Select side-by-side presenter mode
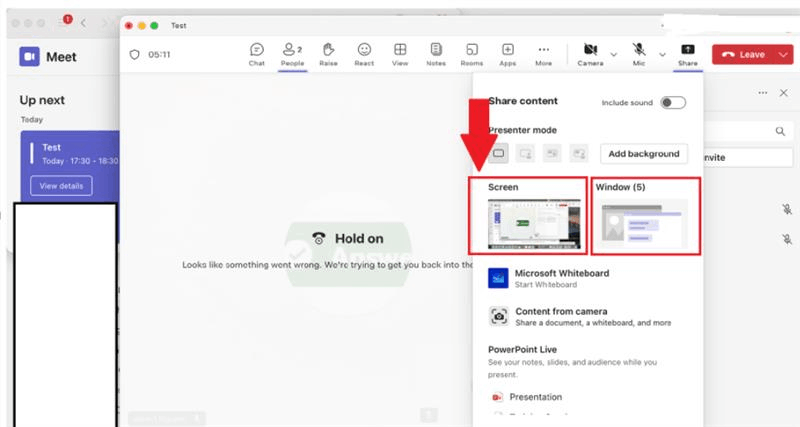This screenshot has width=800, height=427. point(552,153)
